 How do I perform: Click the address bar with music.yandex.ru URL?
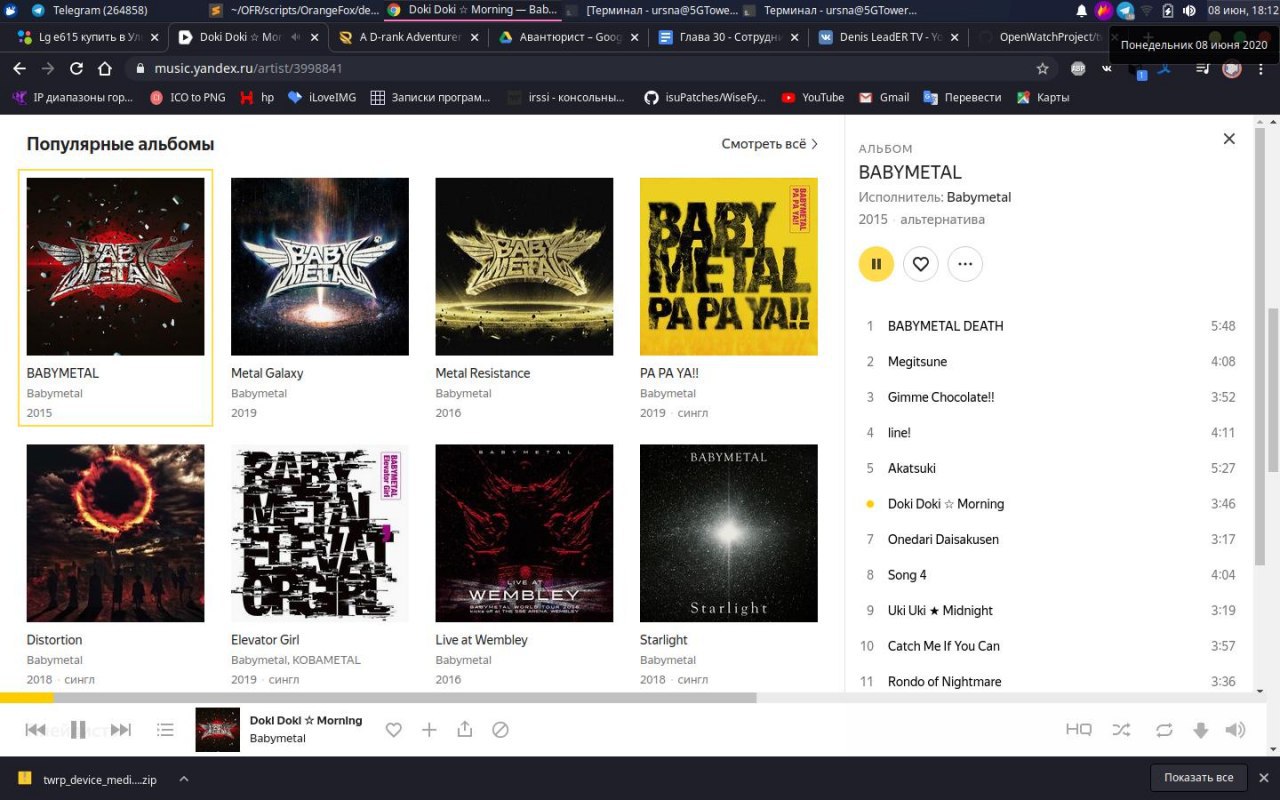(590, 69)
